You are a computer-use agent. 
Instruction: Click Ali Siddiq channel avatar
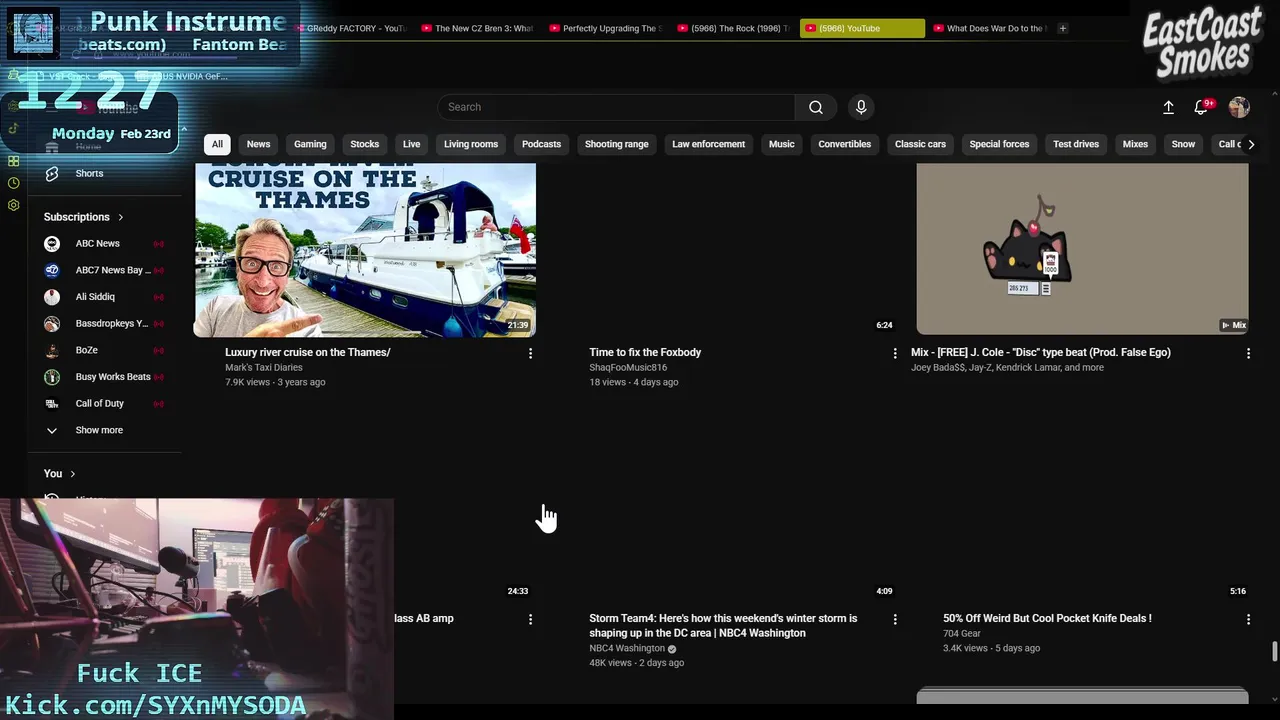[x=52, y=297]
